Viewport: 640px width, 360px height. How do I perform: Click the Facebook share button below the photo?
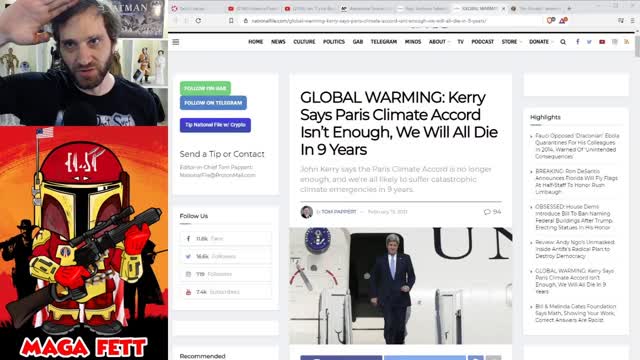tap(341, 358)
